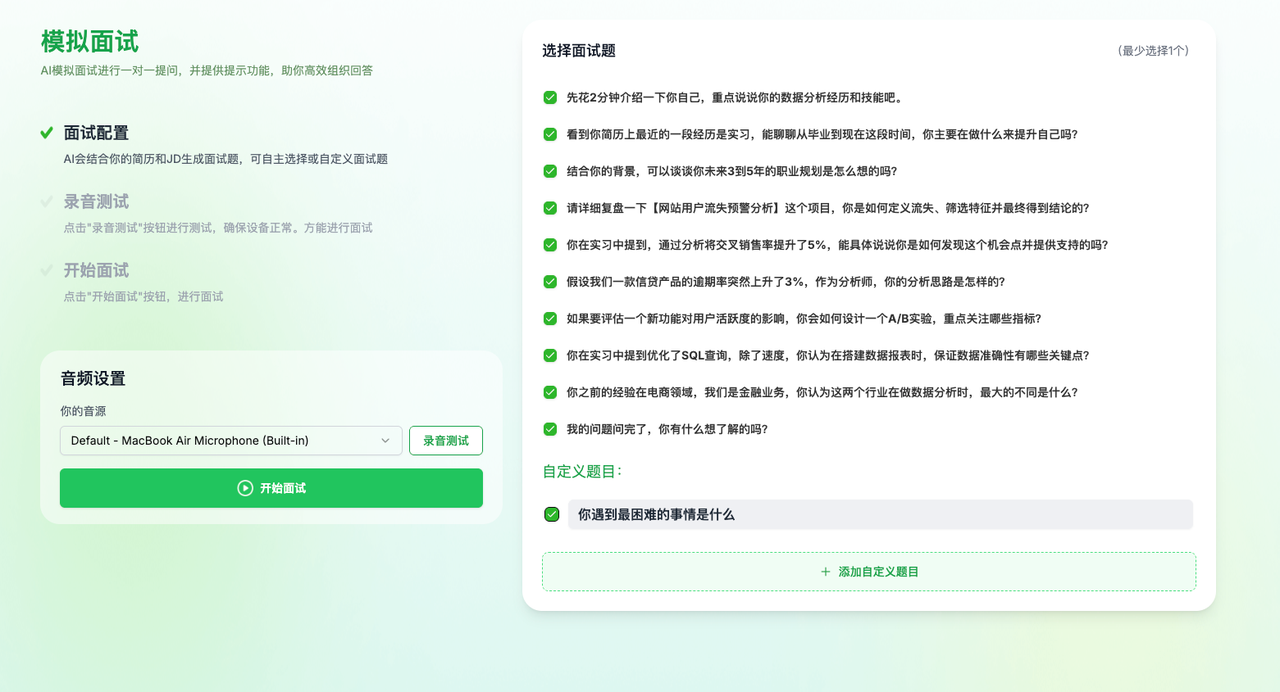Image resolution: width=1280 pixels, height=692 pixels.
Task: Uncheck the A/B实验 experiment design question
Action: pyautogui.click(x=549, y=318)
